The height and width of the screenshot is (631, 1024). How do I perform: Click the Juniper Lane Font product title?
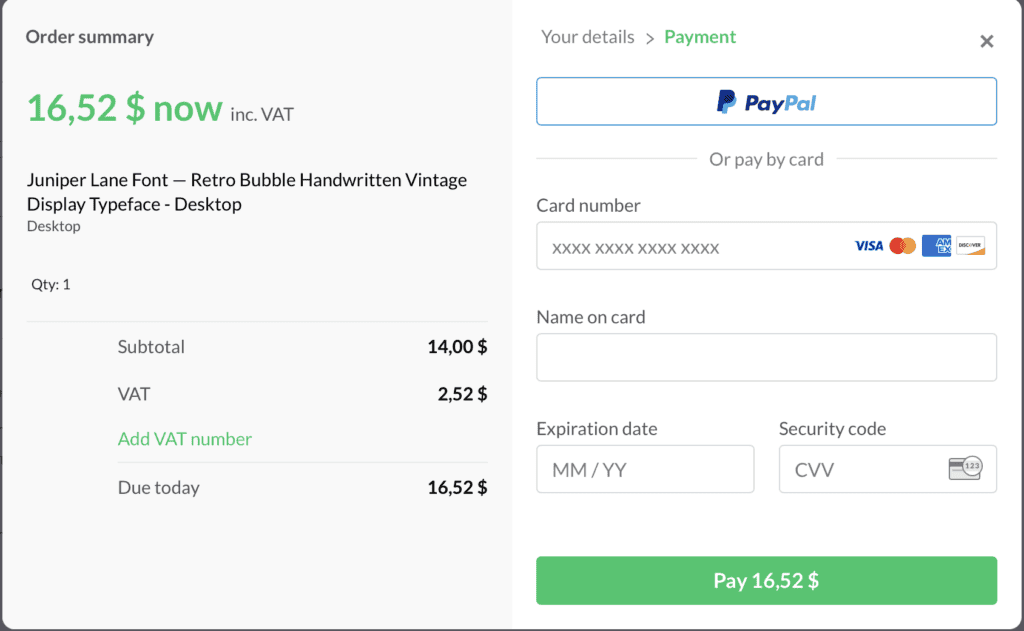247,192
